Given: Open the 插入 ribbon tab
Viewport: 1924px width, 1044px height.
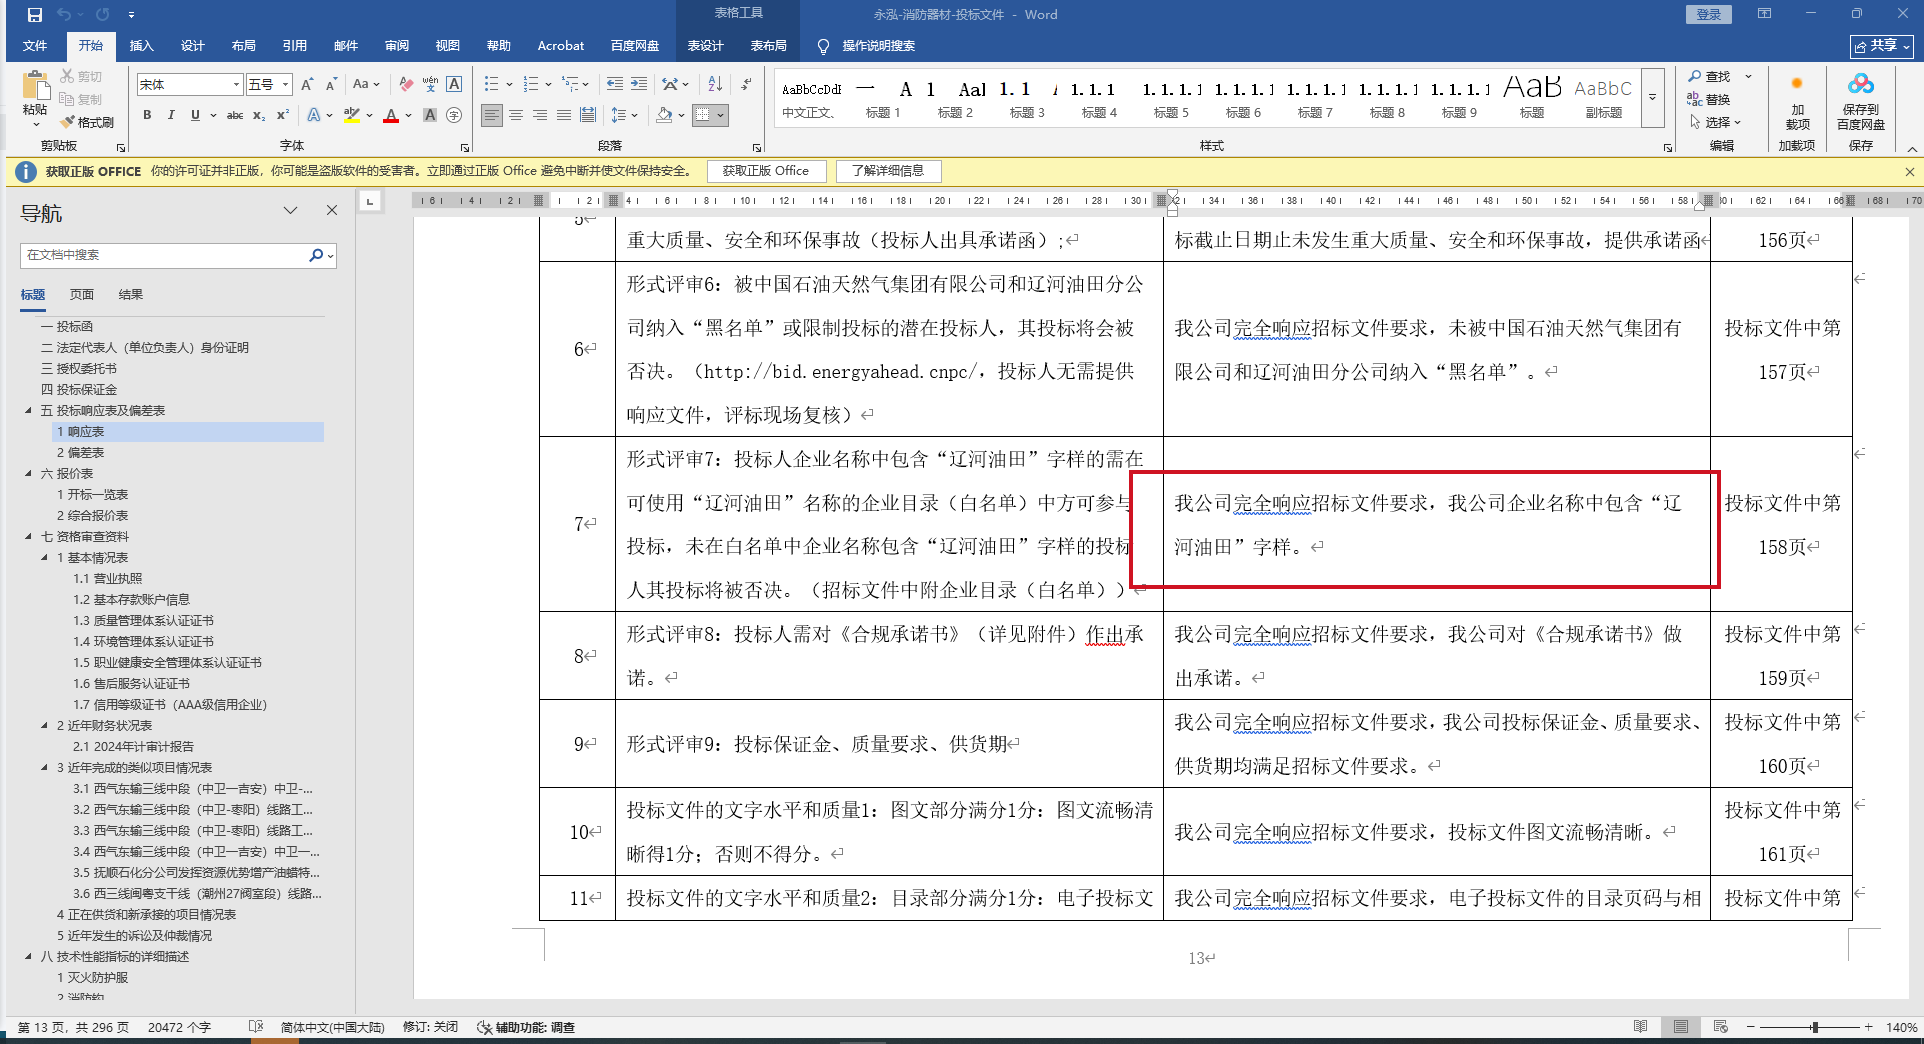Looking at the screenshot, I should click(141, 46).
